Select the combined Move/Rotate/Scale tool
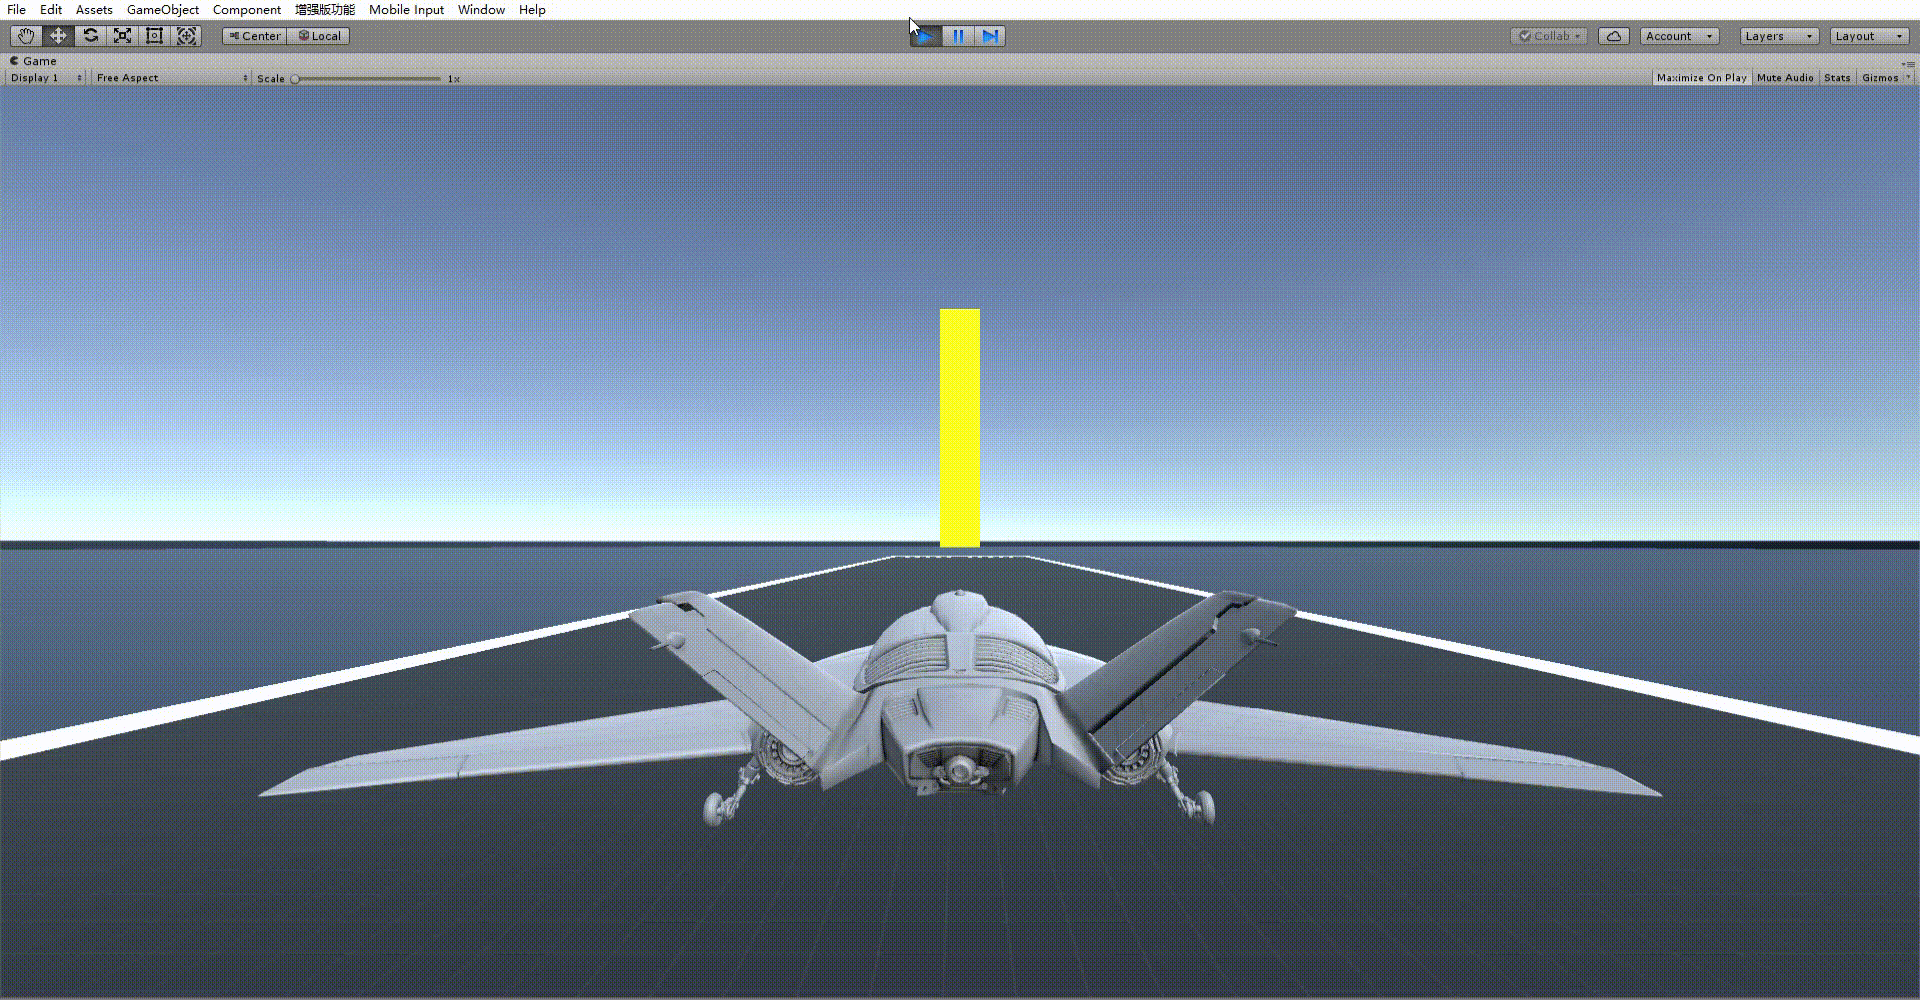The image size is (1920, 1000). 186,35
